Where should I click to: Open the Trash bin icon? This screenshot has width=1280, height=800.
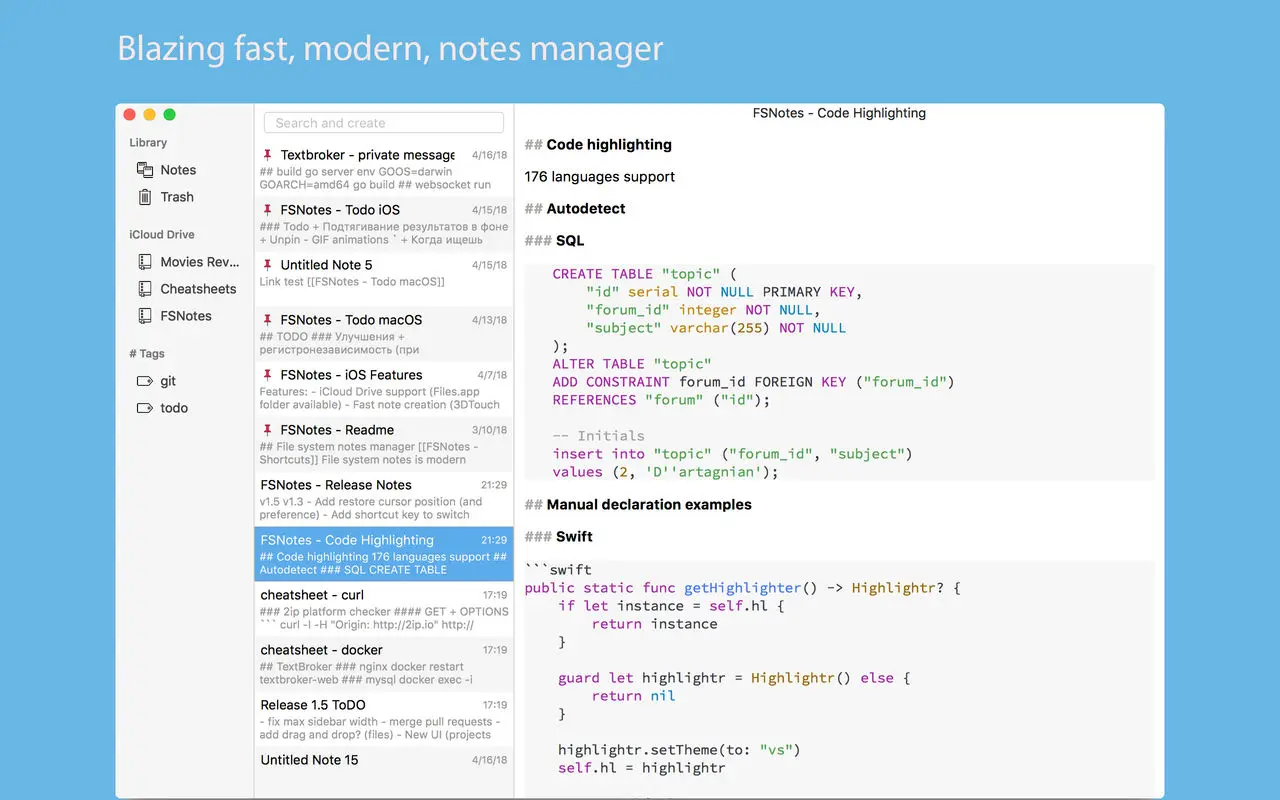click(x=145, y=197)
